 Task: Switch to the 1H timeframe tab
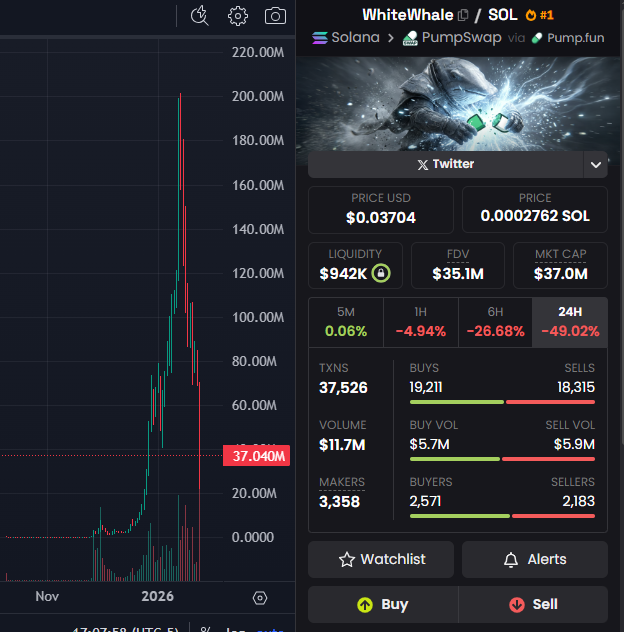[421, 322]
